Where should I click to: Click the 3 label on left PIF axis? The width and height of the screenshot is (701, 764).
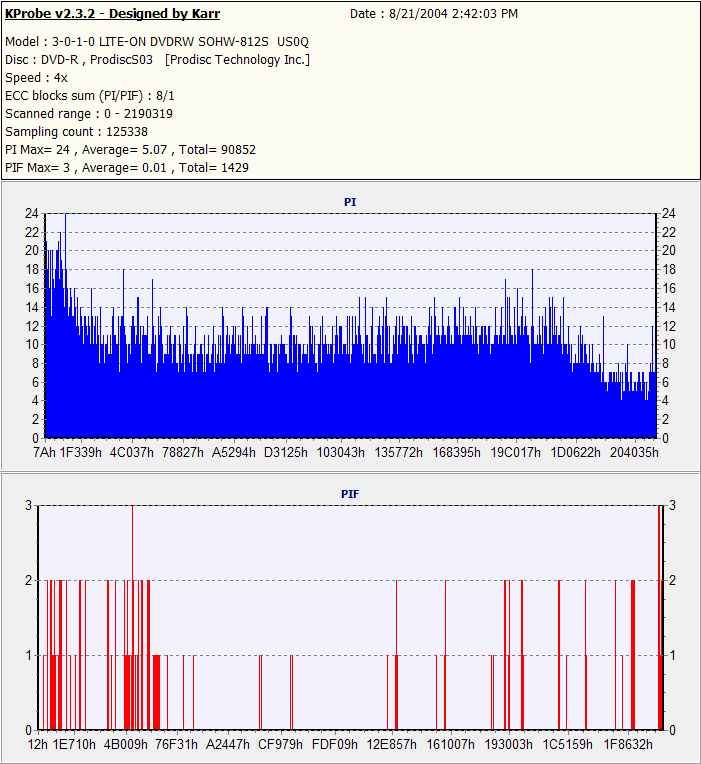(28, 505)
